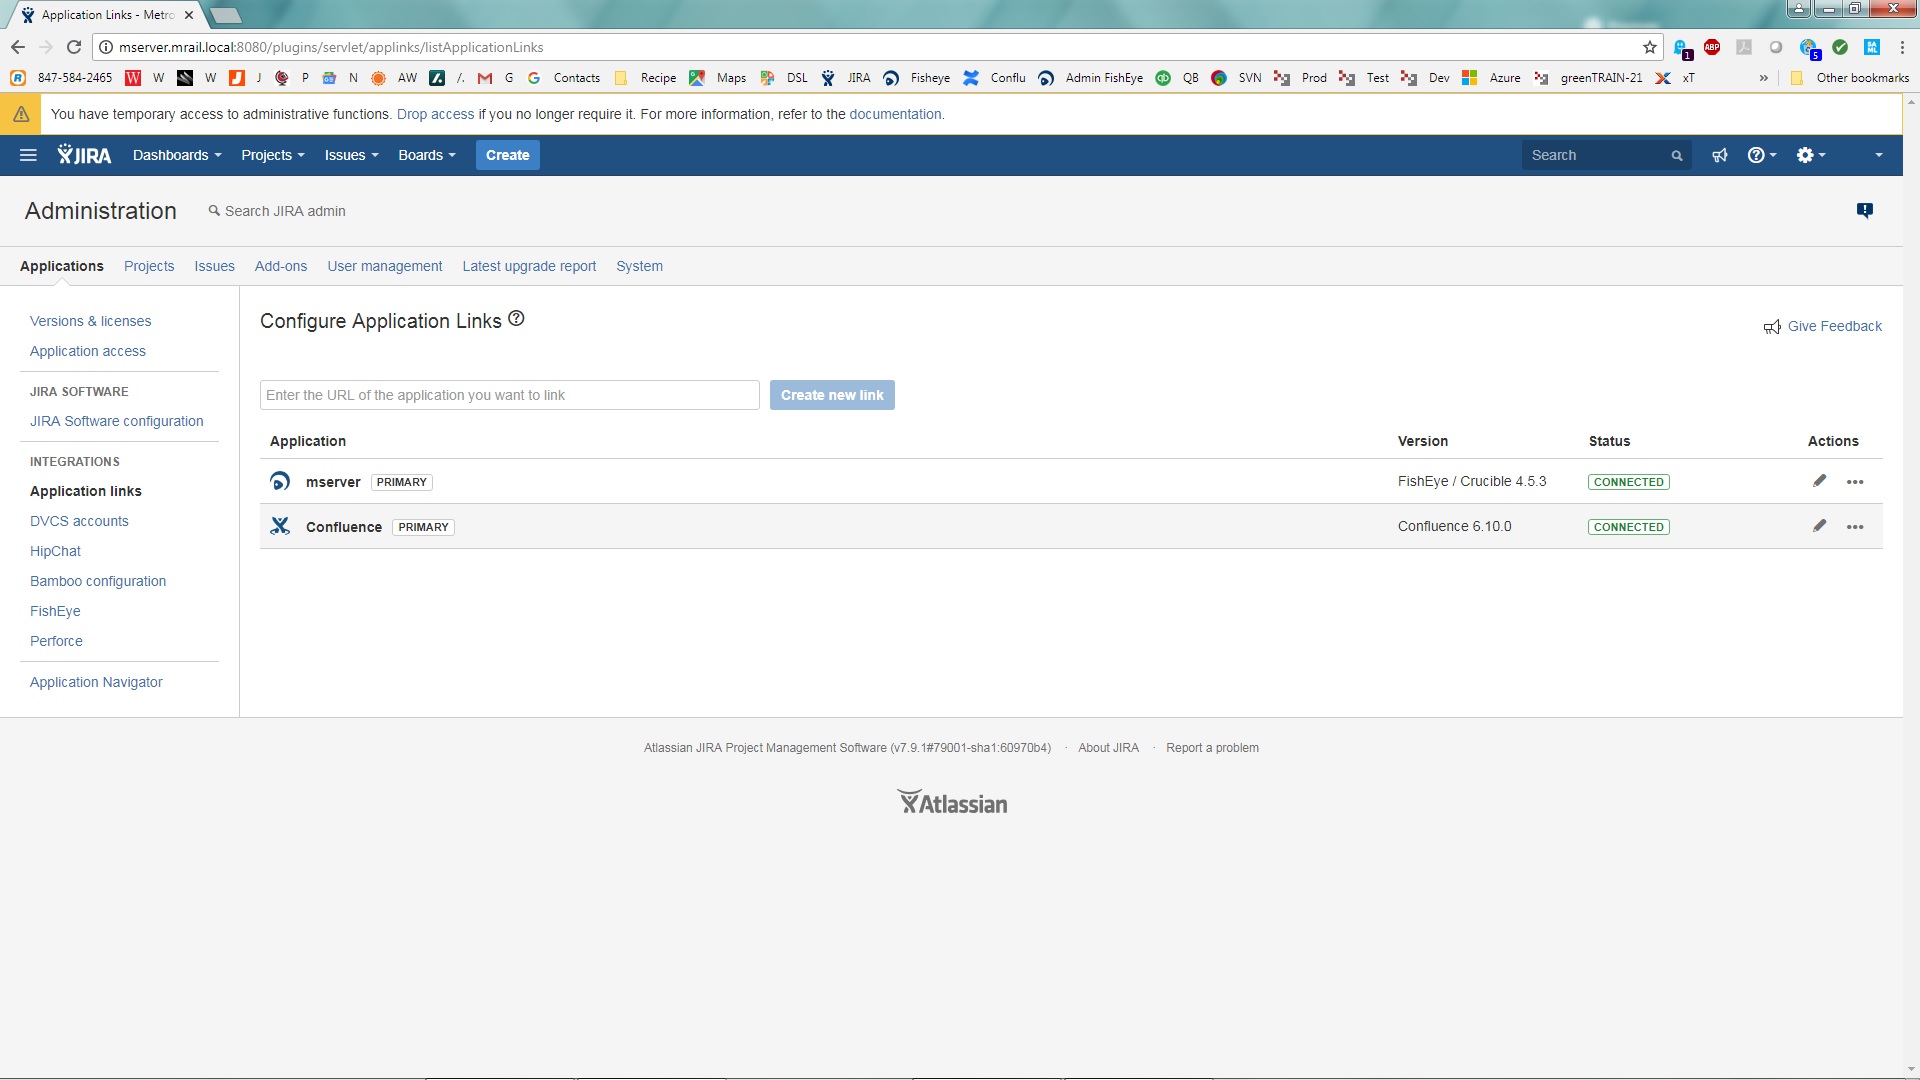This screenshot has height=1080, width=1920.
Task: Click the notification icon at right of Administration
Action: click(x=1865, y=210)
